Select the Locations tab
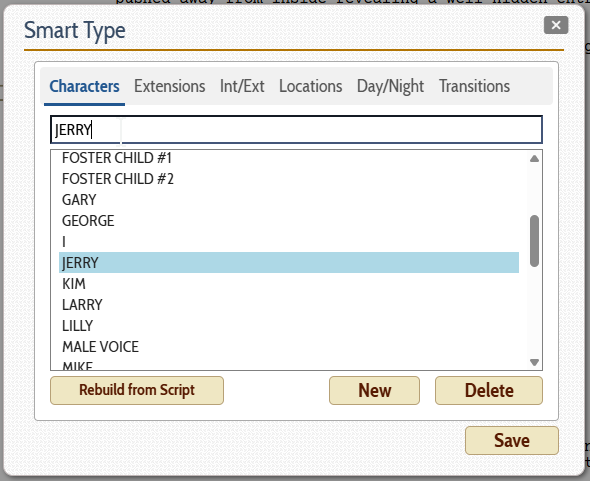The height and width of the screenshot is (481, 590). 310,86
